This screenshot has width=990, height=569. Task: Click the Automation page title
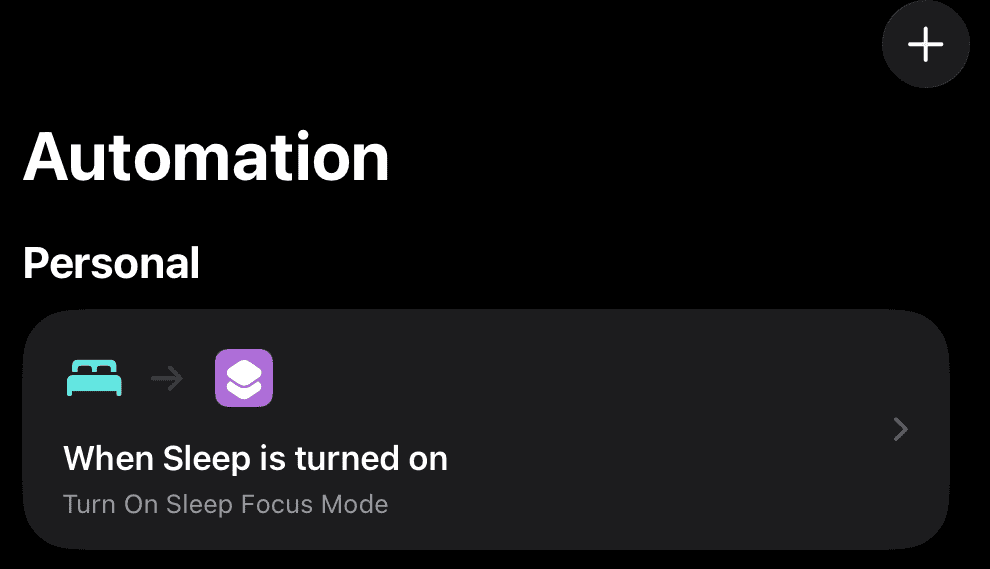tap(206, 157)
